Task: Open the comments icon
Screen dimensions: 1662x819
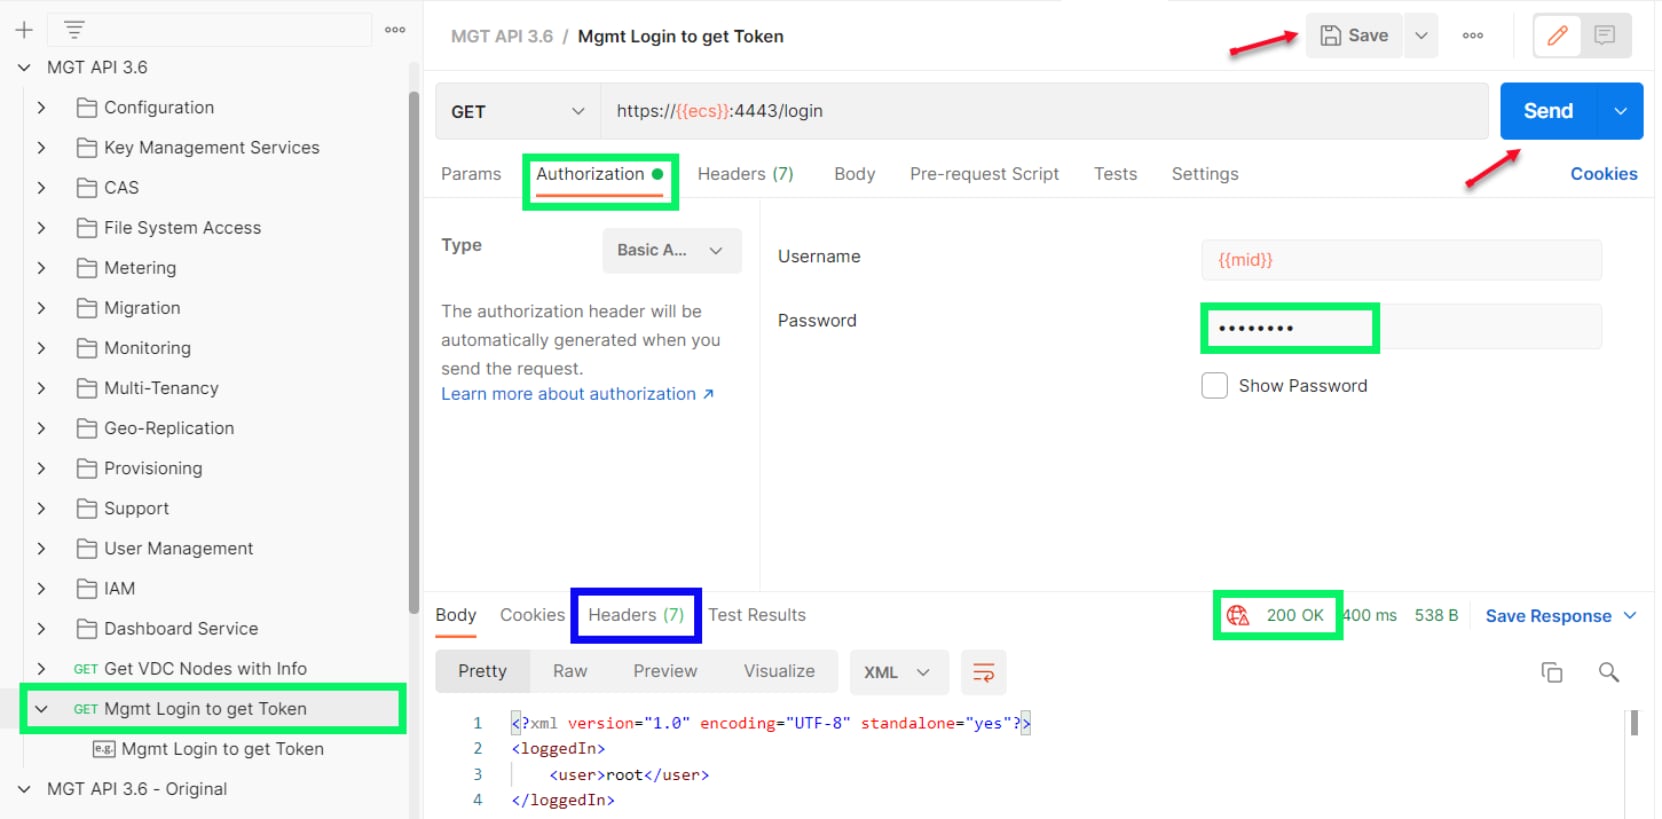Action: (1604, 36)
